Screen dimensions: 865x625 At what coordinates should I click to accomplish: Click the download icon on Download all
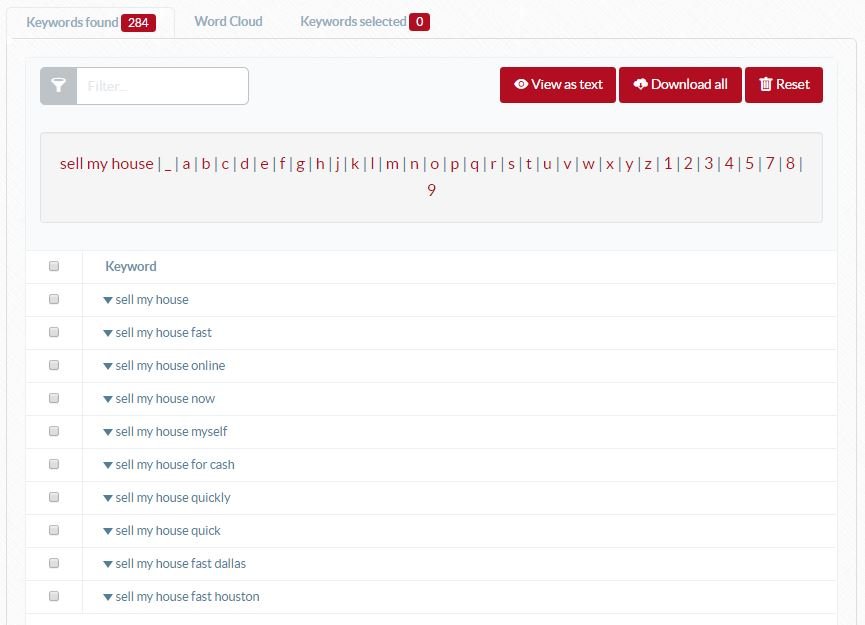(x=641, y=85)
